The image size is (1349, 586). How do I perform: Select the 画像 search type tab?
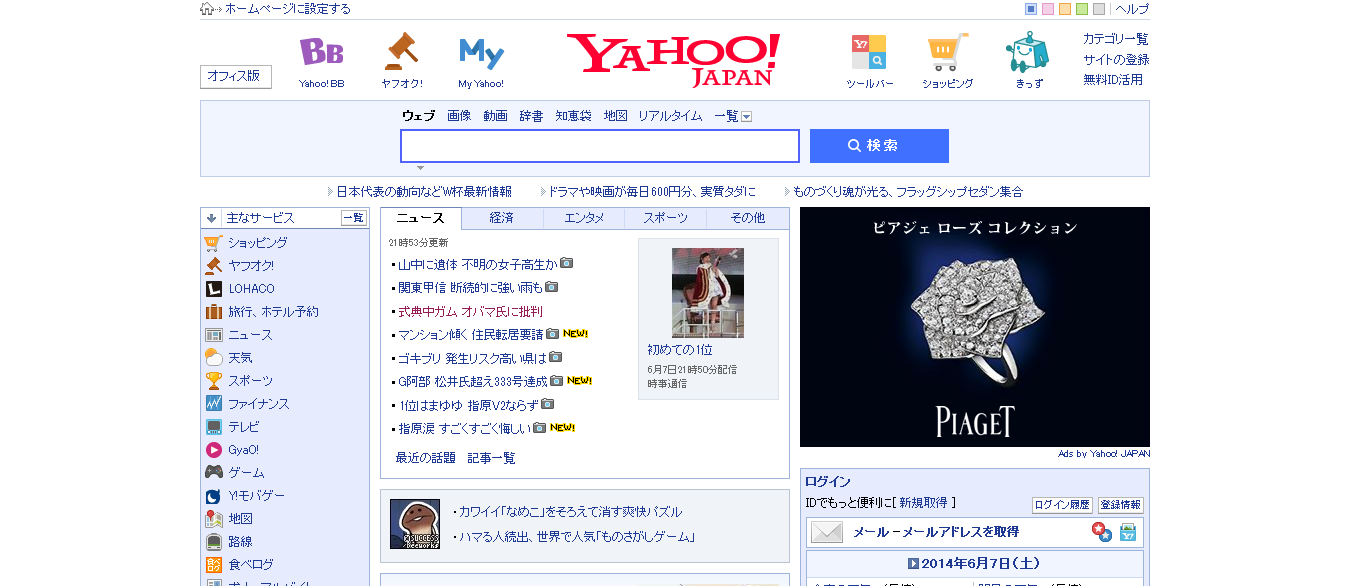point(459,116)
